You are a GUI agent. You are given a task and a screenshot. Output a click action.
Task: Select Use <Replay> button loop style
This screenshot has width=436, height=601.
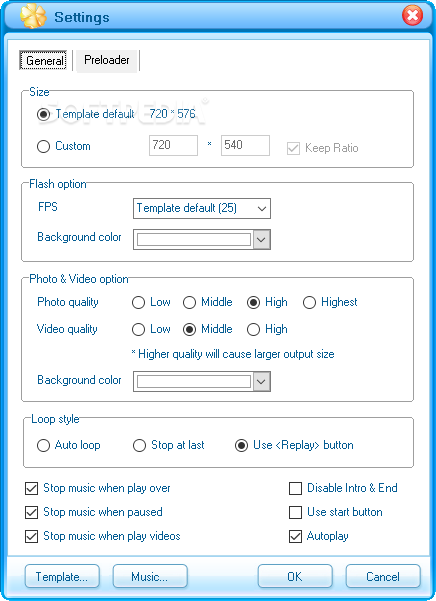[x=241, y=446]
